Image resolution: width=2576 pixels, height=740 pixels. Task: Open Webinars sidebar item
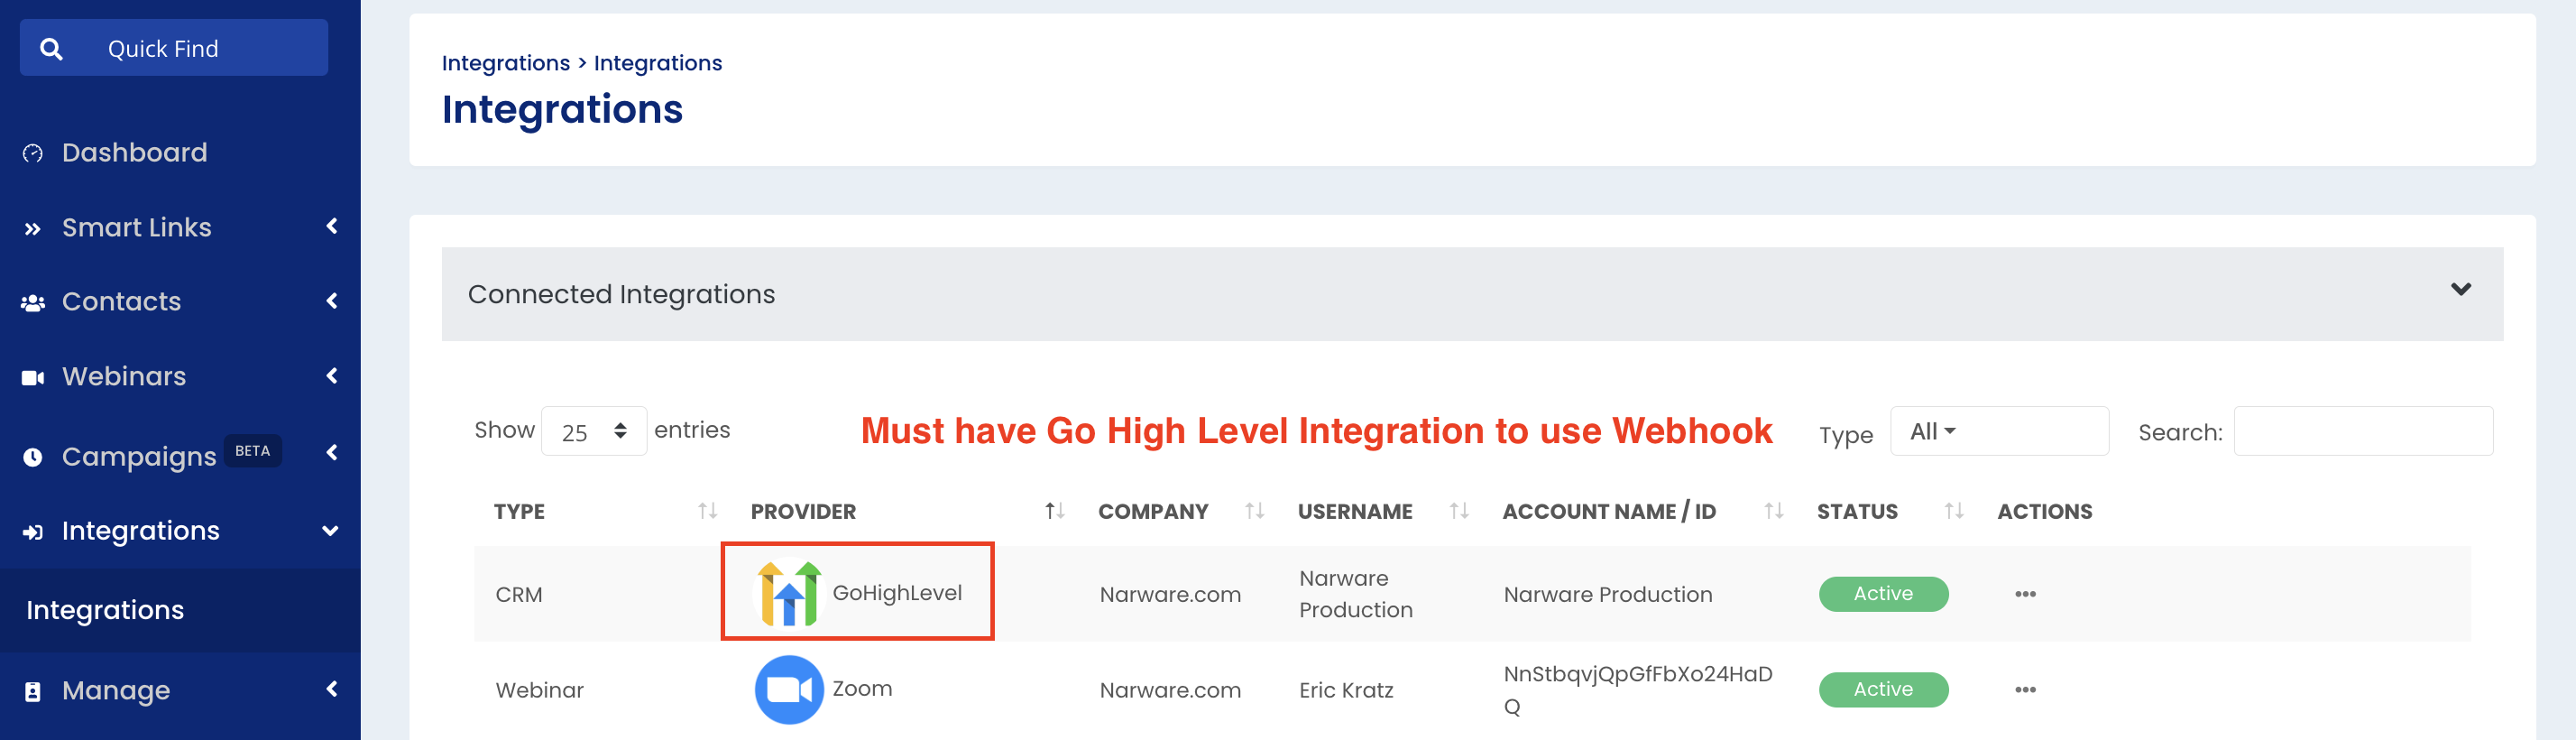pyautogui.click(x=124, y=377)
